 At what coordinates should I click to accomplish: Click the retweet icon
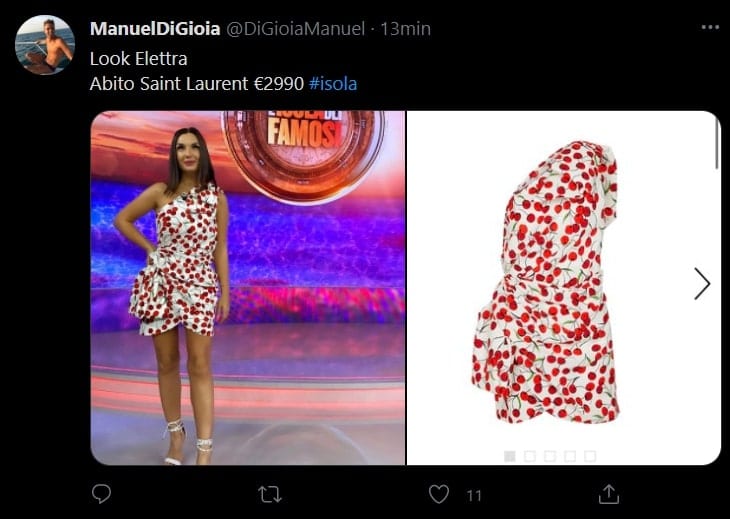pos(270,495)
